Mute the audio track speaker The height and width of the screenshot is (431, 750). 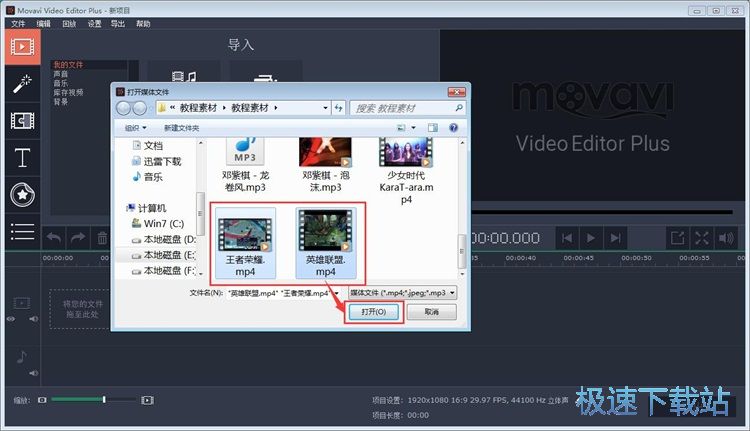[x=33, y=373]
